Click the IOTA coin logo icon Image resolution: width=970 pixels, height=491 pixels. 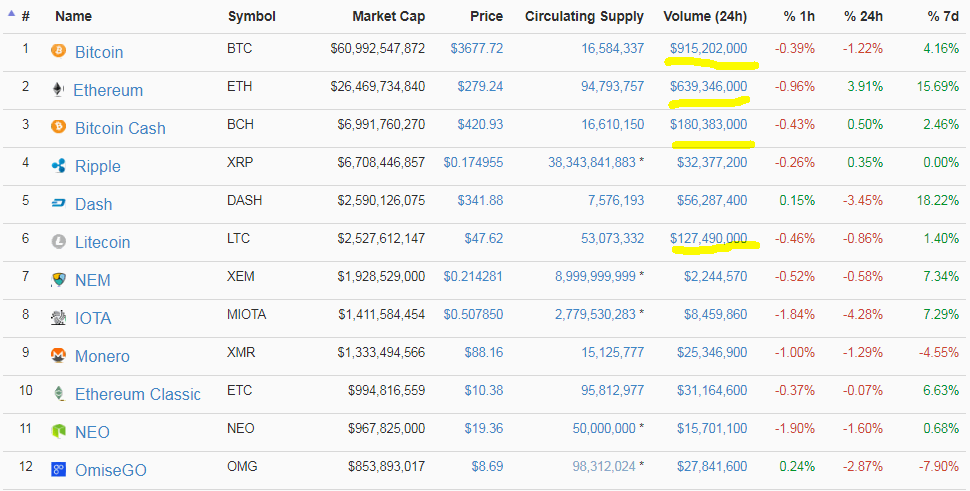coord(58,318)
